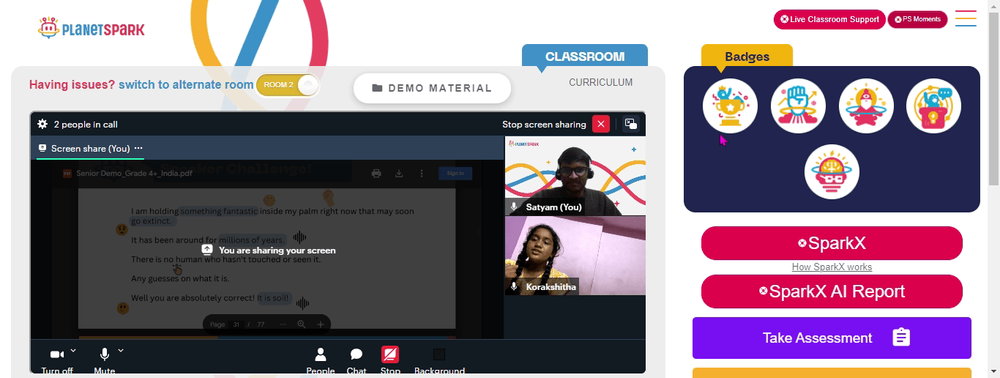Image resolution: width=1000 pixels, height=378 pixels.
Task: Click the PlanetSpark logo
Action: coord(91,28)
